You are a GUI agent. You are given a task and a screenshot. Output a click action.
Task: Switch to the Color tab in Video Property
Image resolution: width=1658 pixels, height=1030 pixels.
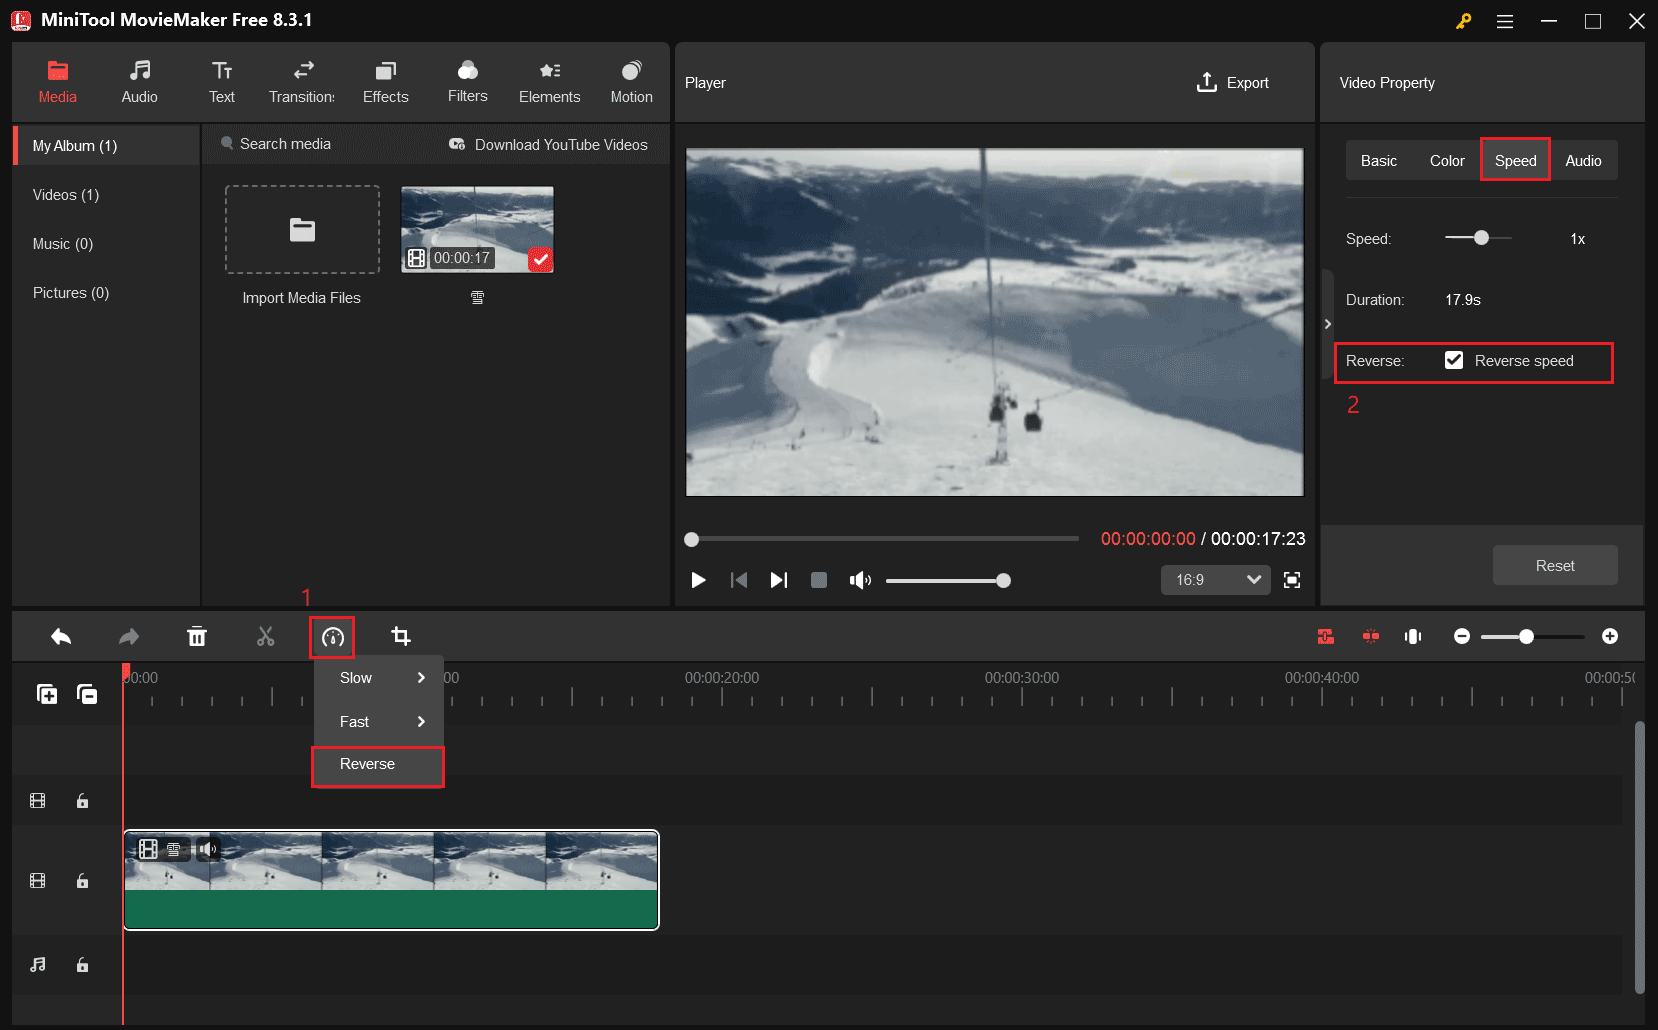click(1446, 160)
